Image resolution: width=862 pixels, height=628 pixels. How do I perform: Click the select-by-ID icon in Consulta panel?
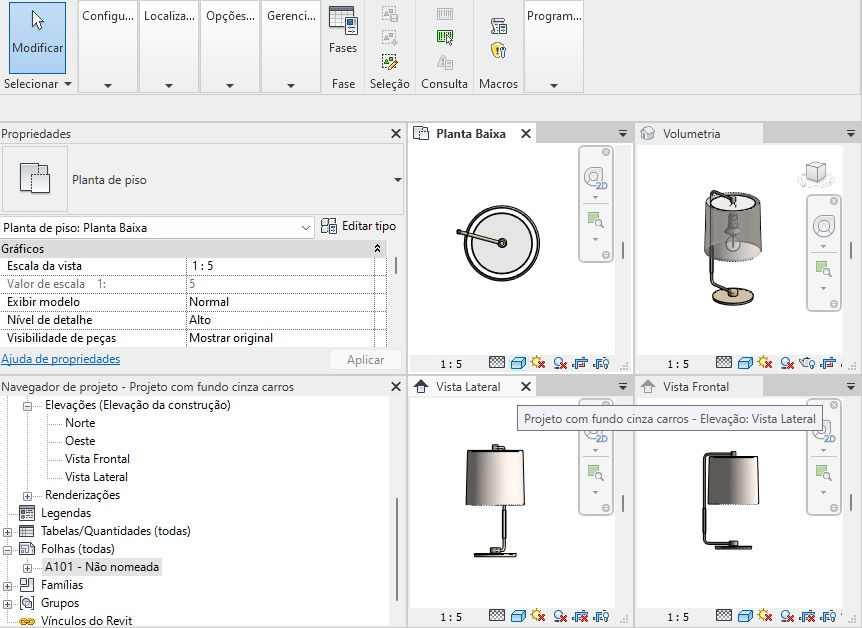[445, 38]
